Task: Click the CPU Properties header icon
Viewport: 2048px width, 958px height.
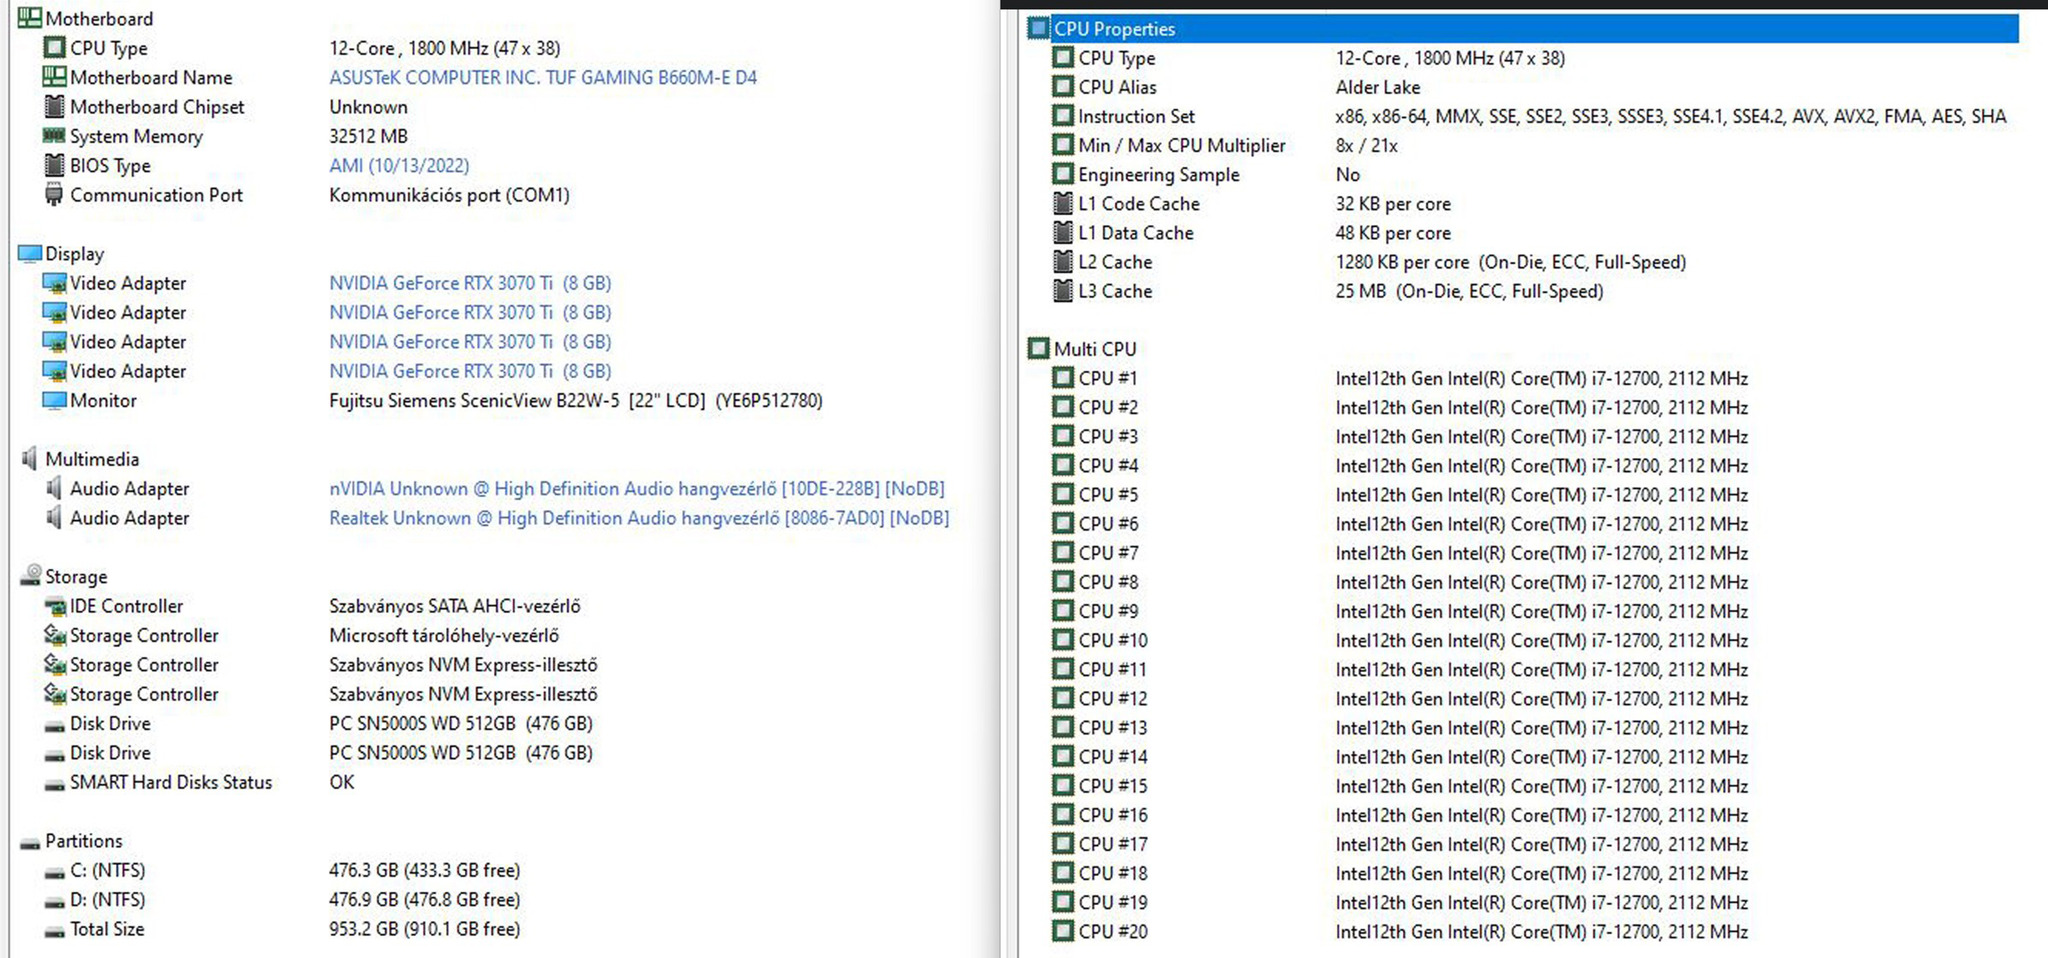Action: coord(1039,28)
